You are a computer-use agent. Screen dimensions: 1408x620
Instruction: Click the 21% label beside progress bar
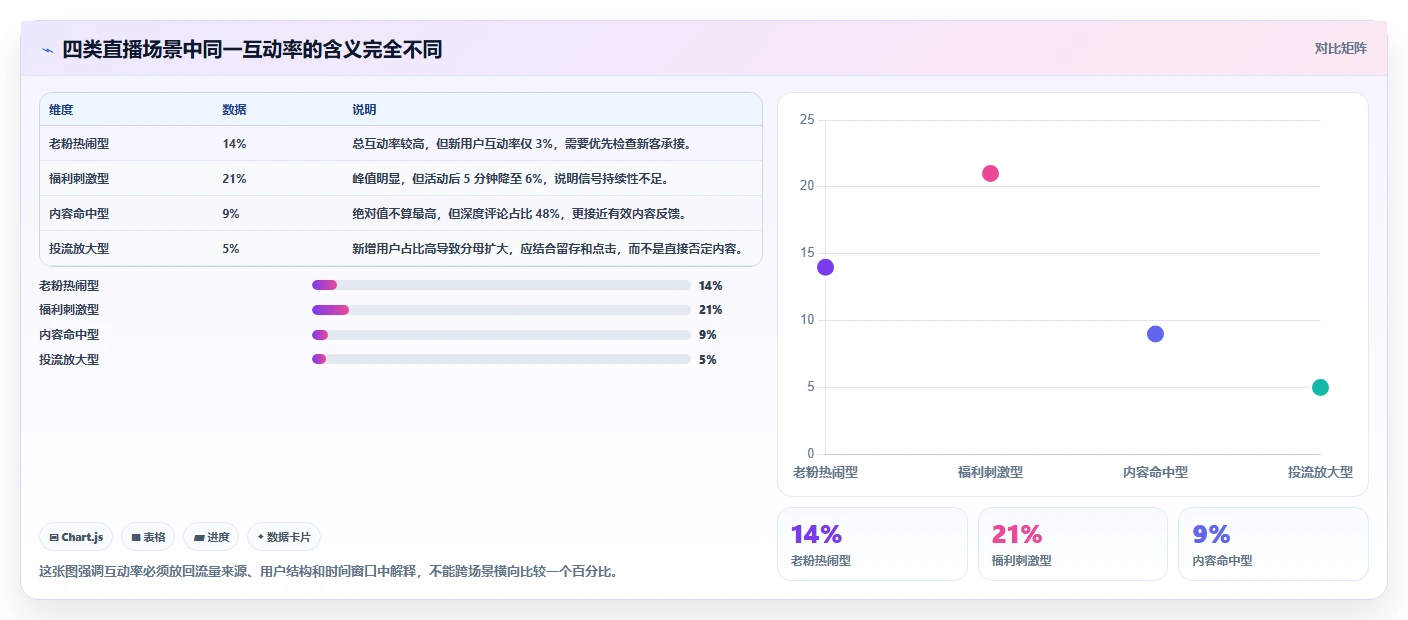710,310
